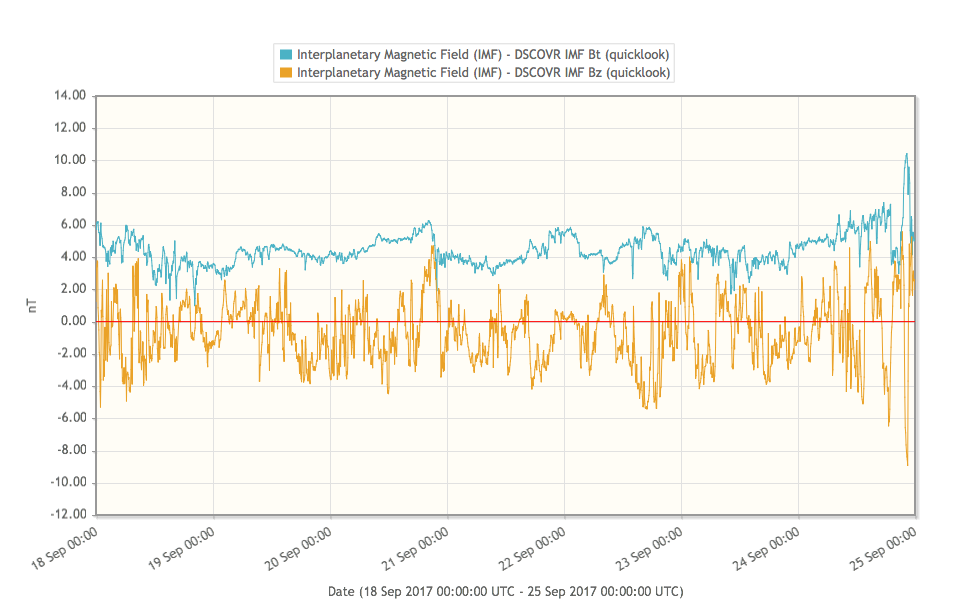Click the '21 Sep 00:00' x-axis label

[x=416, y=548]
